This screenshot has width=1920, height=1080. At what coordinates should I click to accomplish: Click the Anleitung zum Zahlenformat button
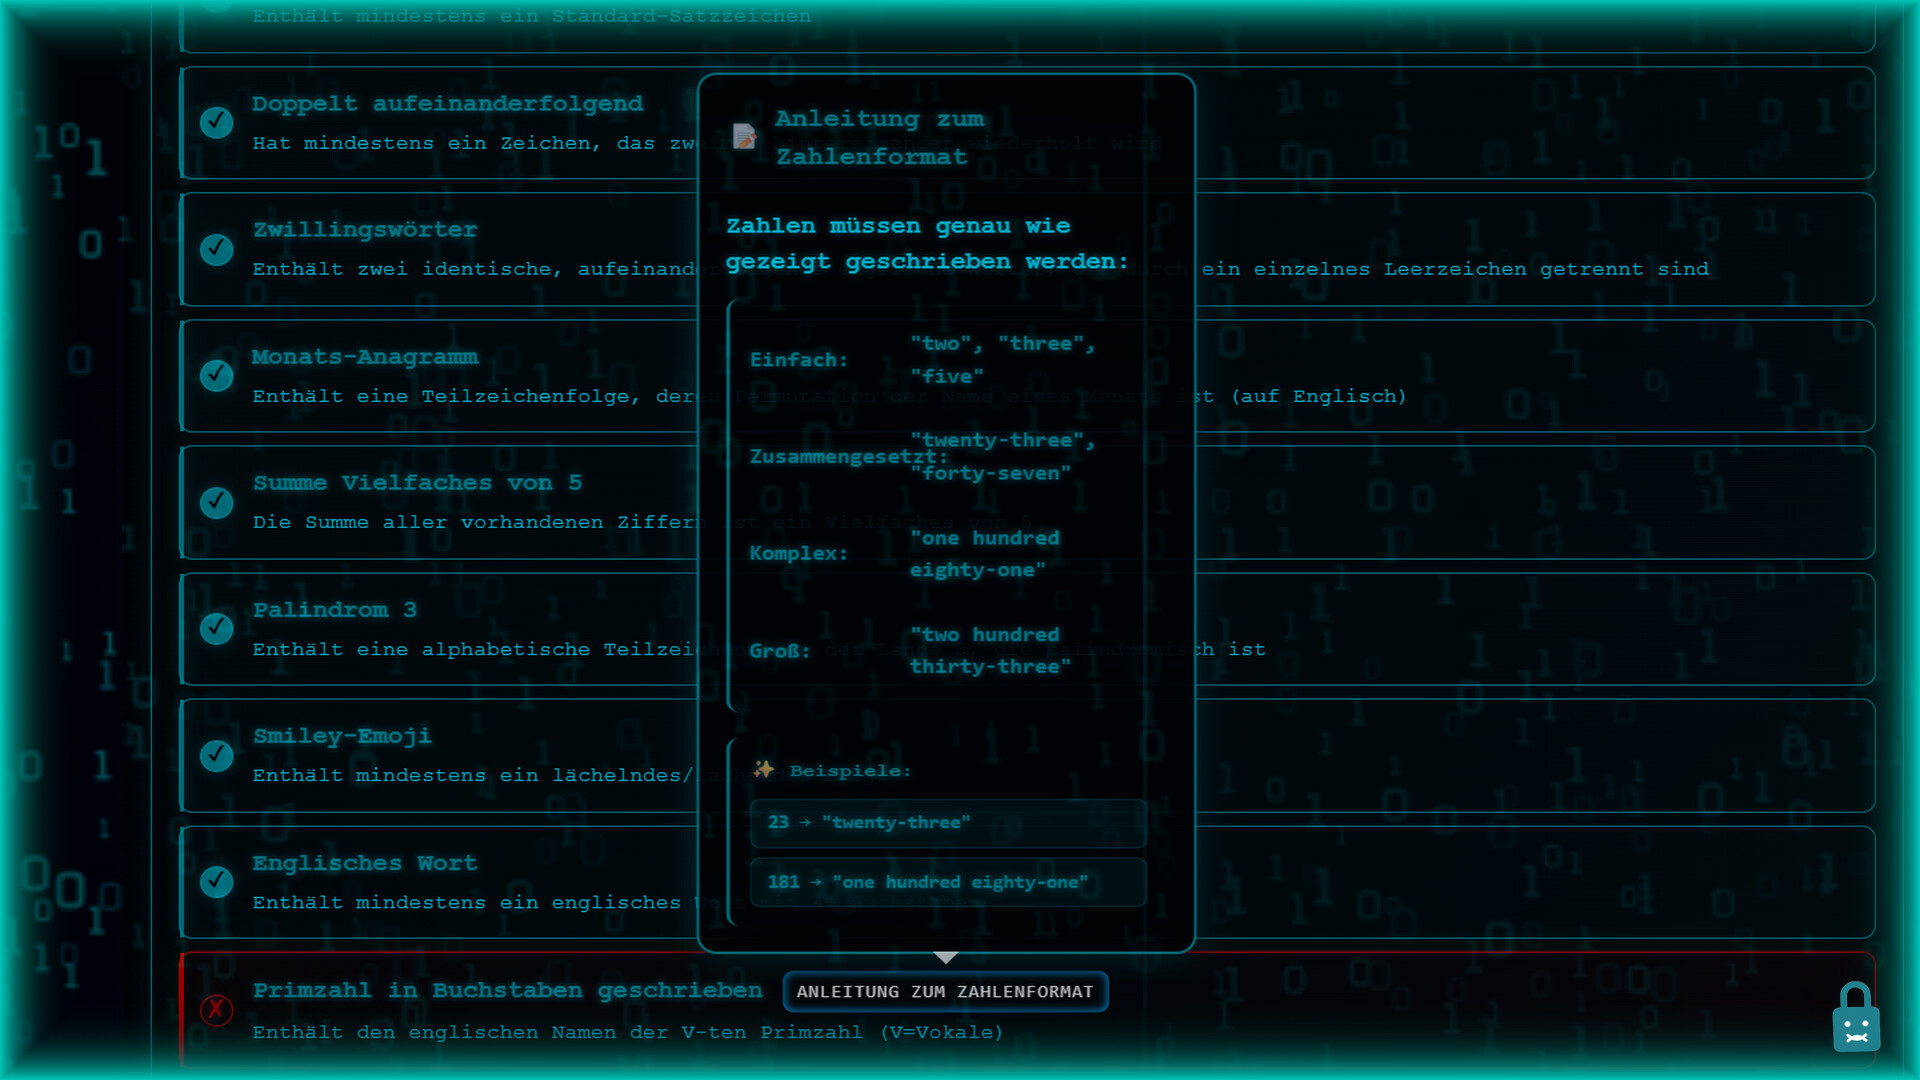[944, 991]
